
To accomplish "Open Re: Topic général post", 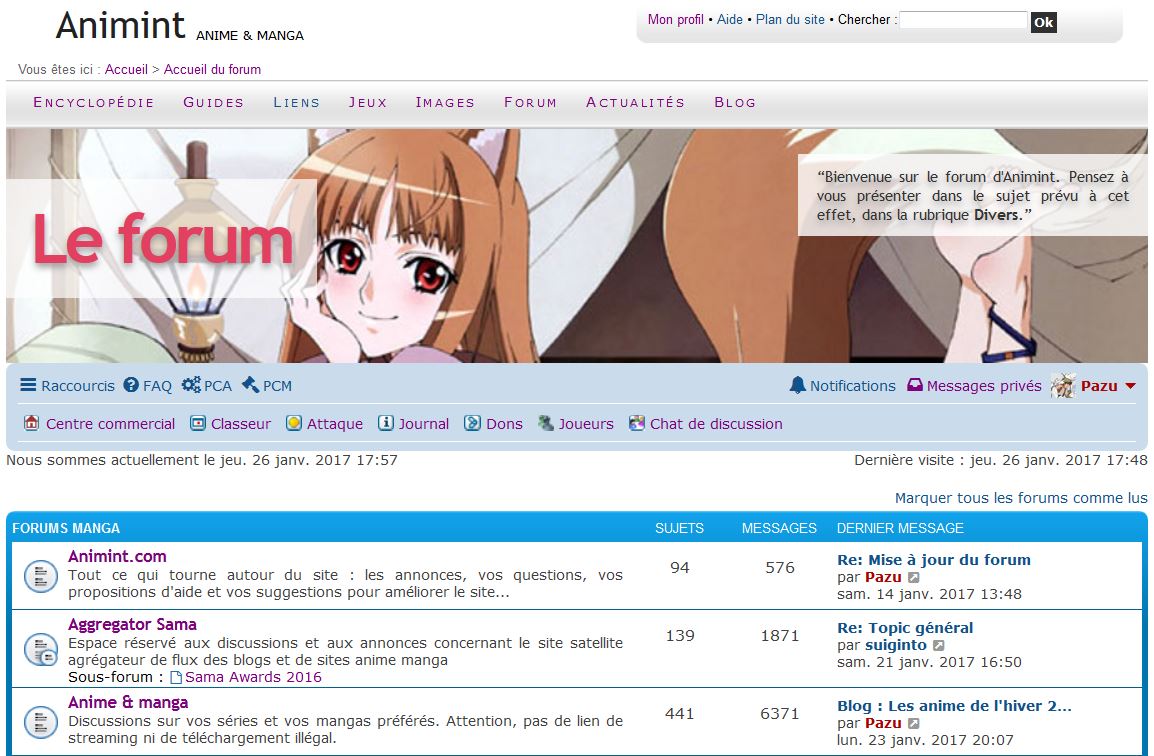I will tap(905, 628).
